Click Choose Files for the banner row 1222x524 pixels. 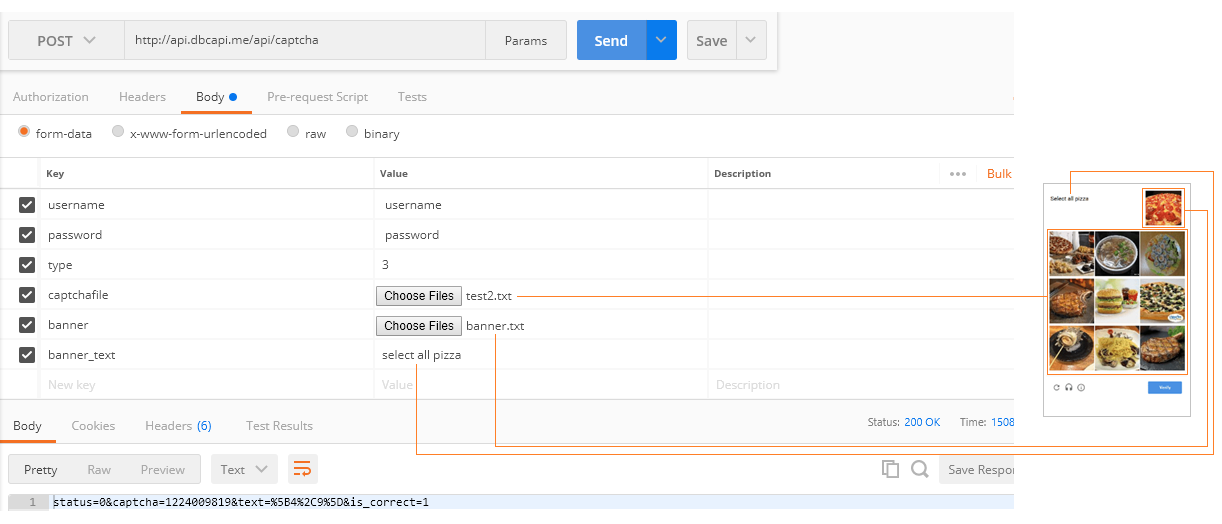click(x=419, y=326)
